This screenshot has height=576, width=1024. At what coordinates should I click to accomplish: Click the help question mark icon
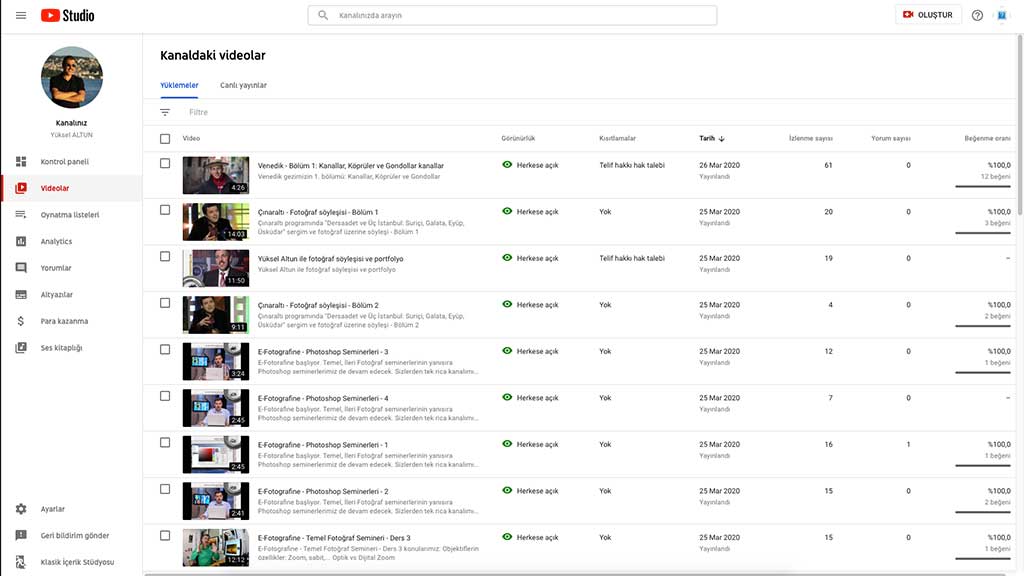tap(977, 15)
